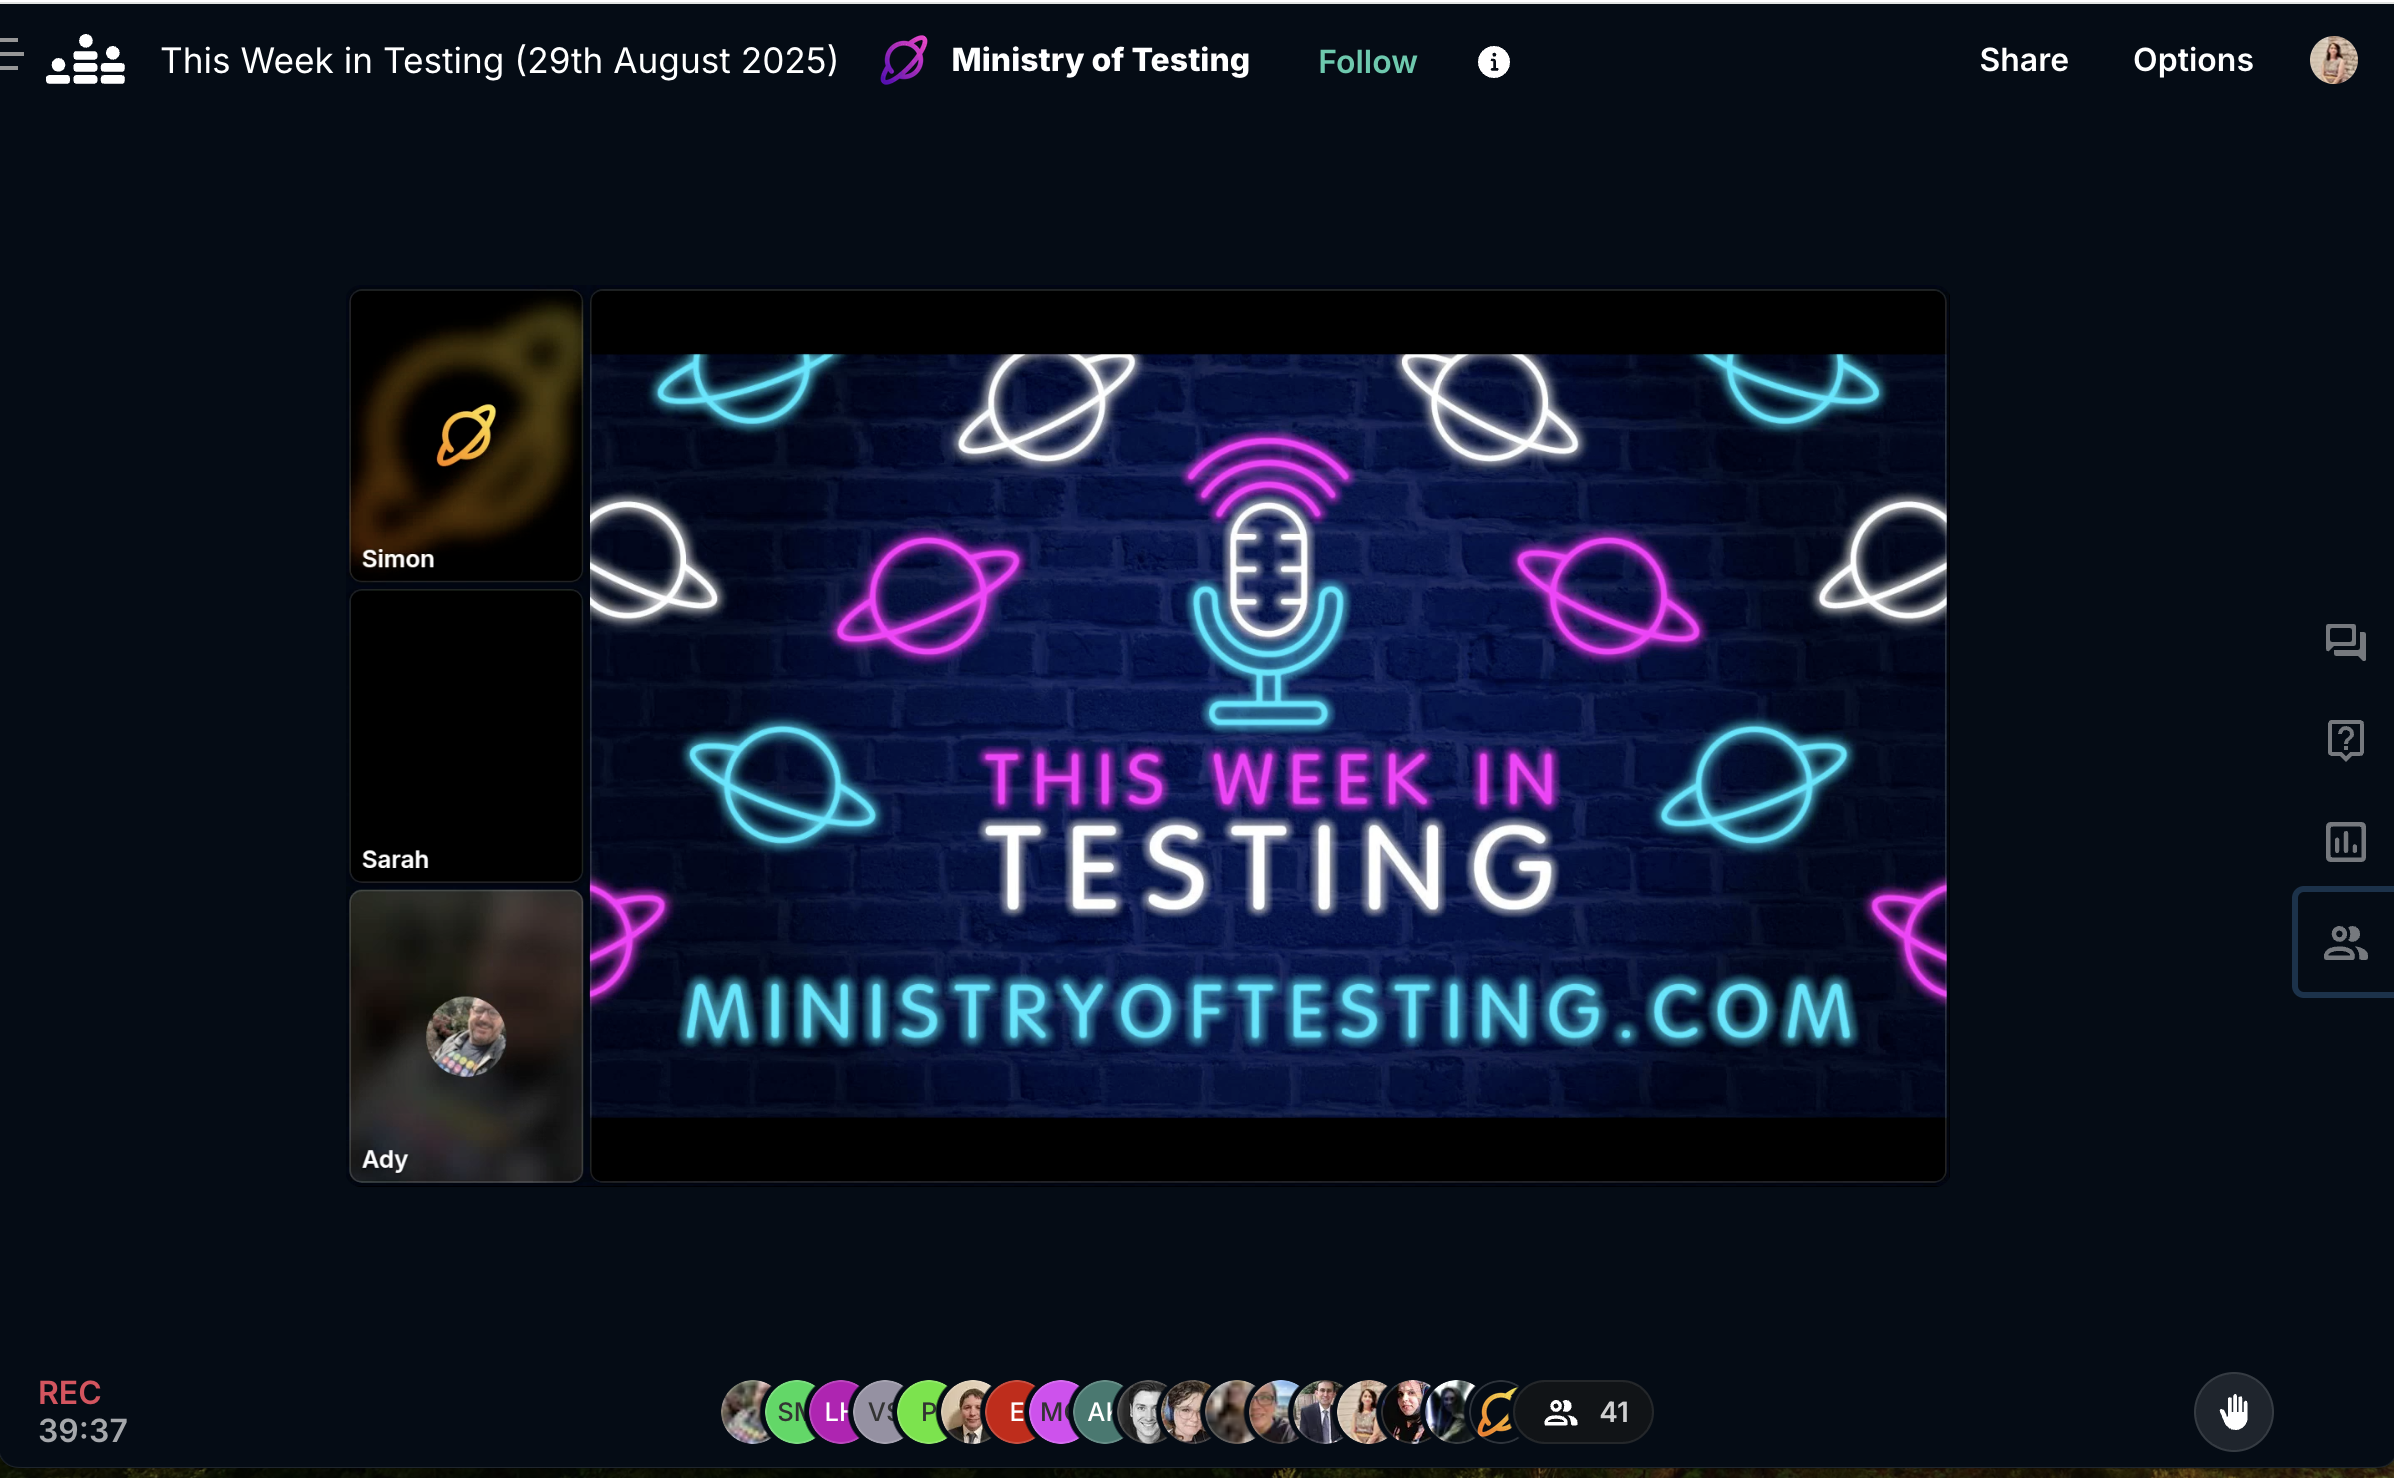Click the red E attendee avatar
Viewport: 2394px width, 1478px height.
(x=1012, y=1412)
